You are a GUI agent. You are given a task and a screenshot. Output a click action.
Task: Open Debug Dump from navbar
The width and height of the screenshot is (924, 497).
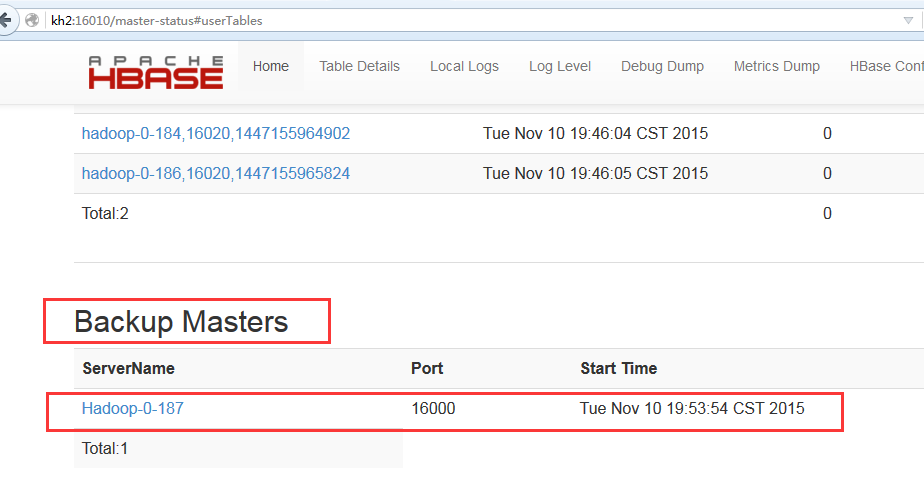(662, 66)
